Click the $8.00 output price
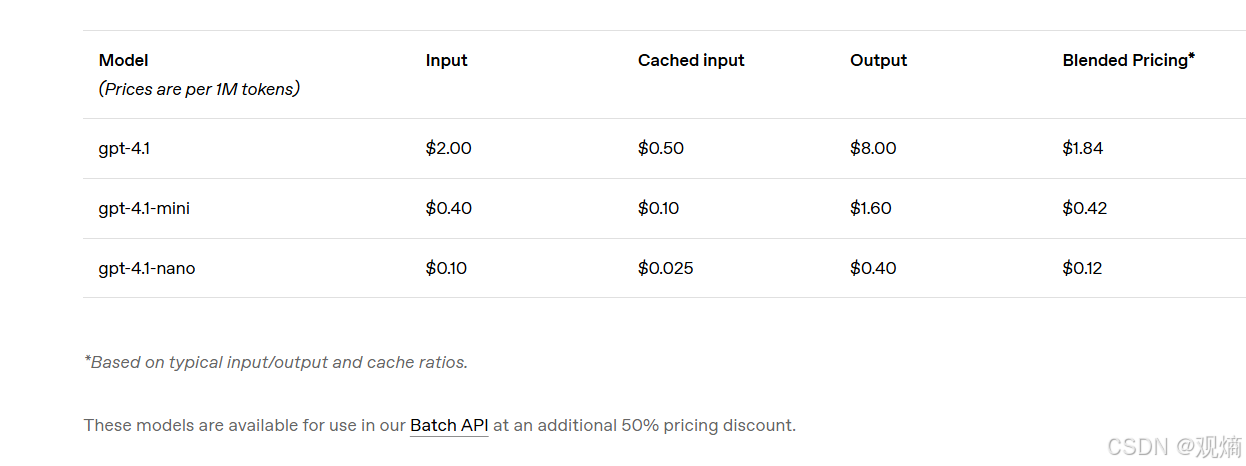Image resolution: width=1246 pixels, height=466 pixels. (x=873, y=148)
